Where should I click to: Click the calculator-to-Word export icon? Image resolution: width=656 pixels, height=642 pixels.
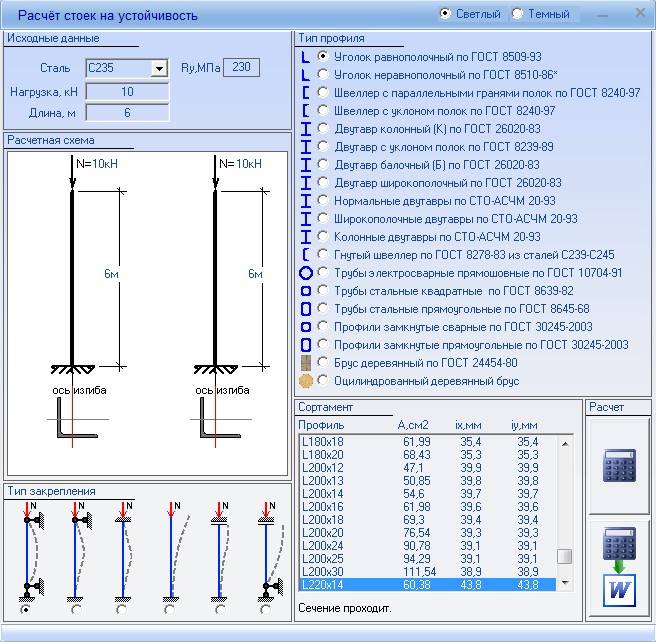click(619, 566)
